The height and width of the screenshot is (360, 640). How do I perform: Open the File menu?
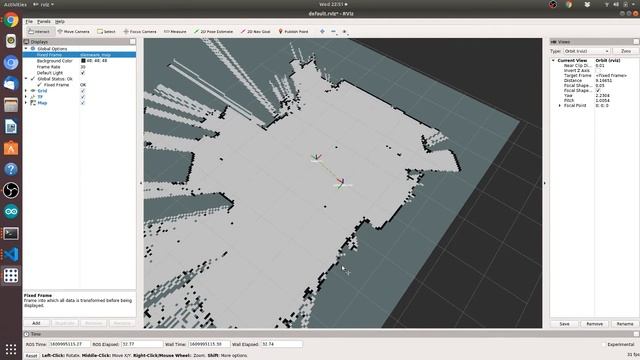point(29,22)
